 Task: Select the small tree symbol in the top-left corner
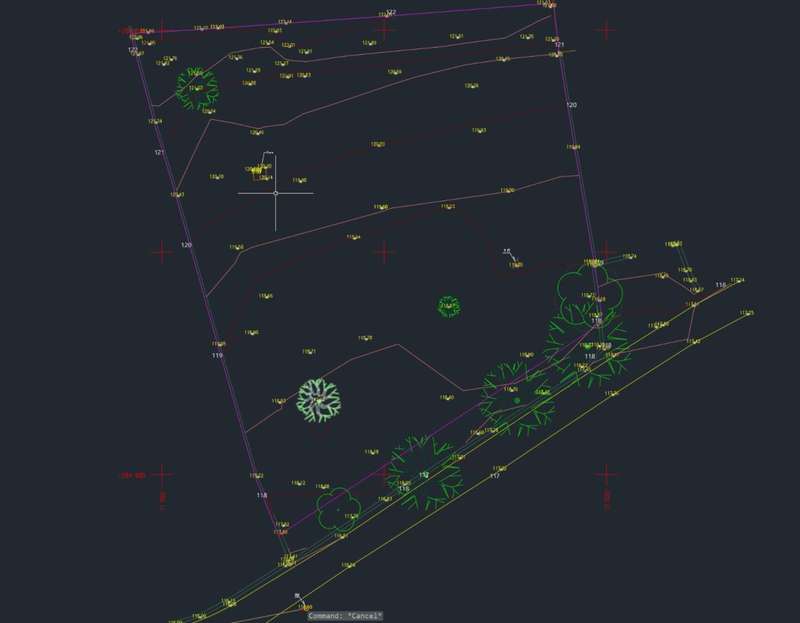[x=197, y=86]
